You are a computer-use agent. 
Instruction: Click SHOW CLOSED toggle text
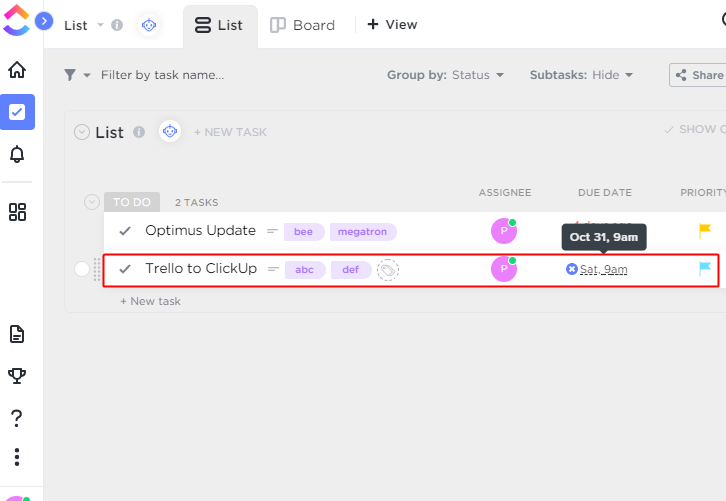click(x=695, y=129)
